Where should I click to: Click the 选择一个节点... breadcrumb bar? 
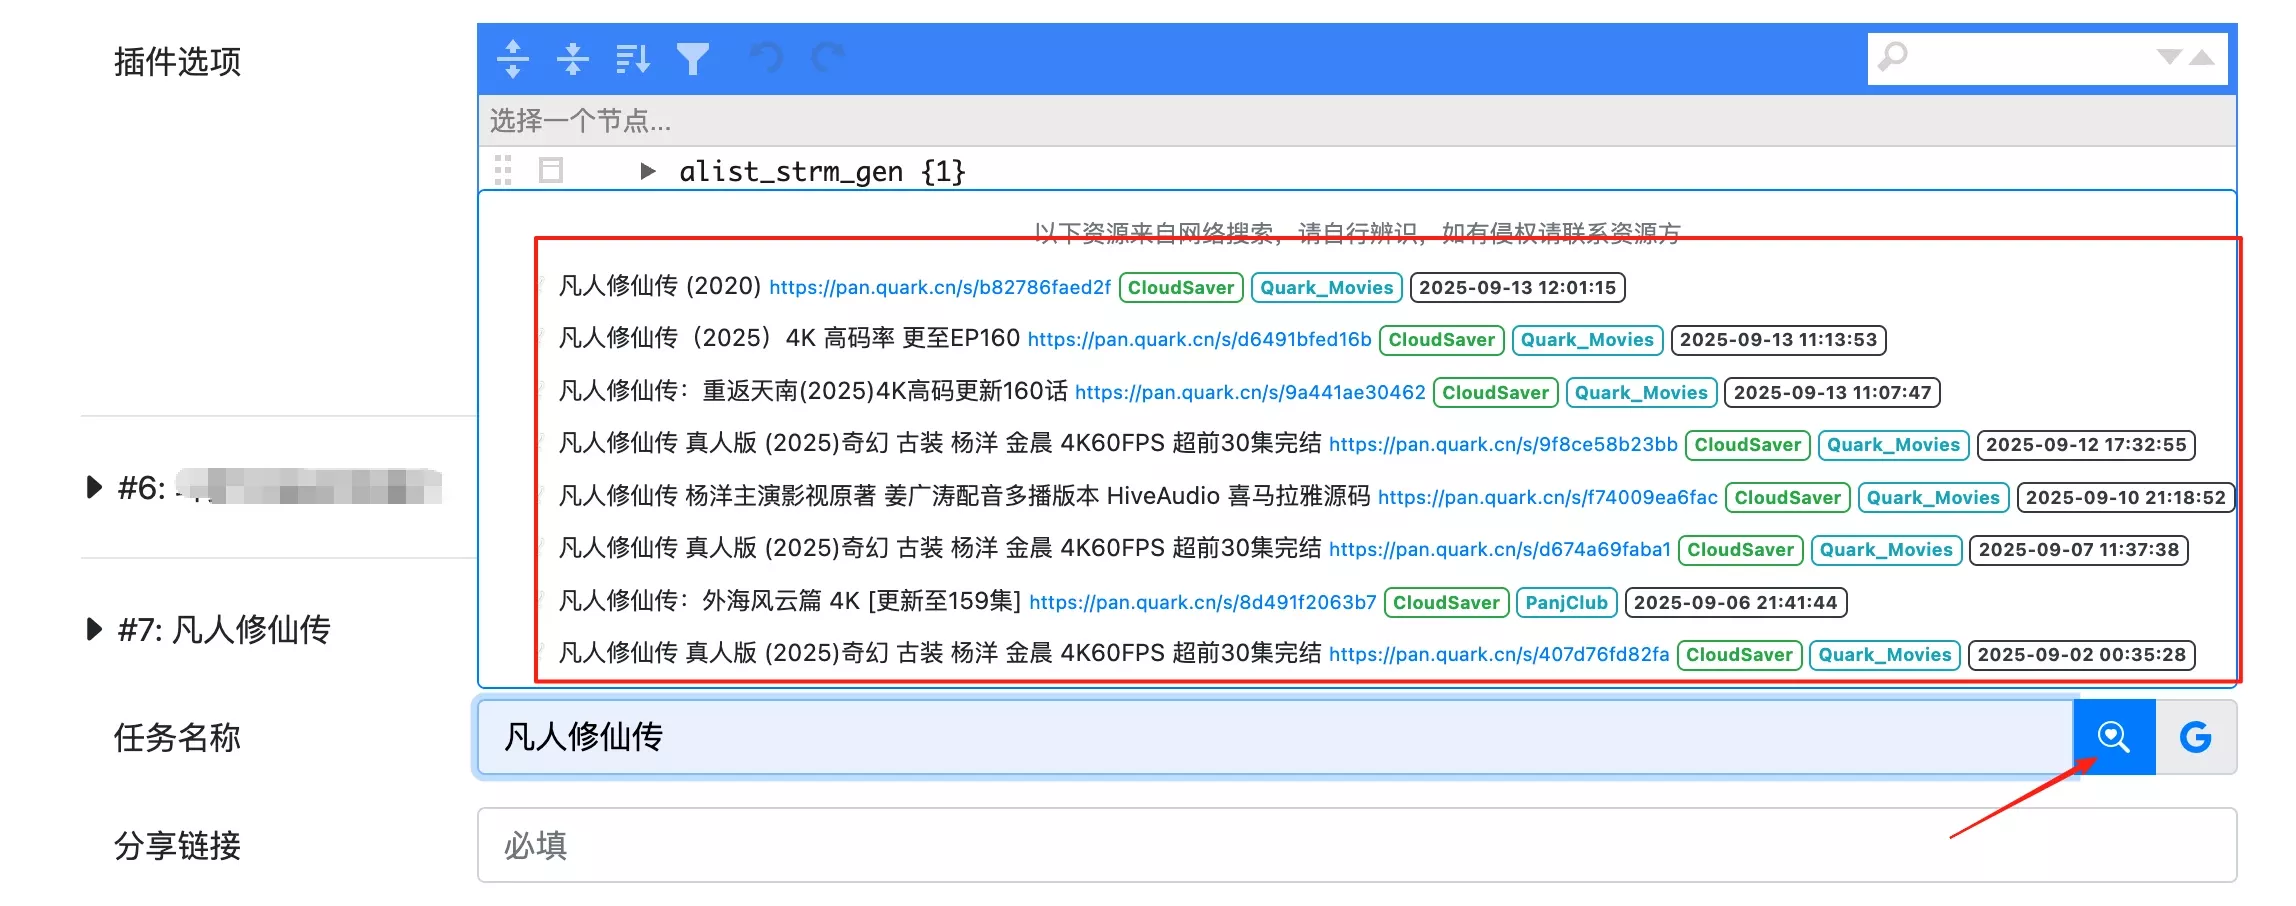click(1357, 121)
